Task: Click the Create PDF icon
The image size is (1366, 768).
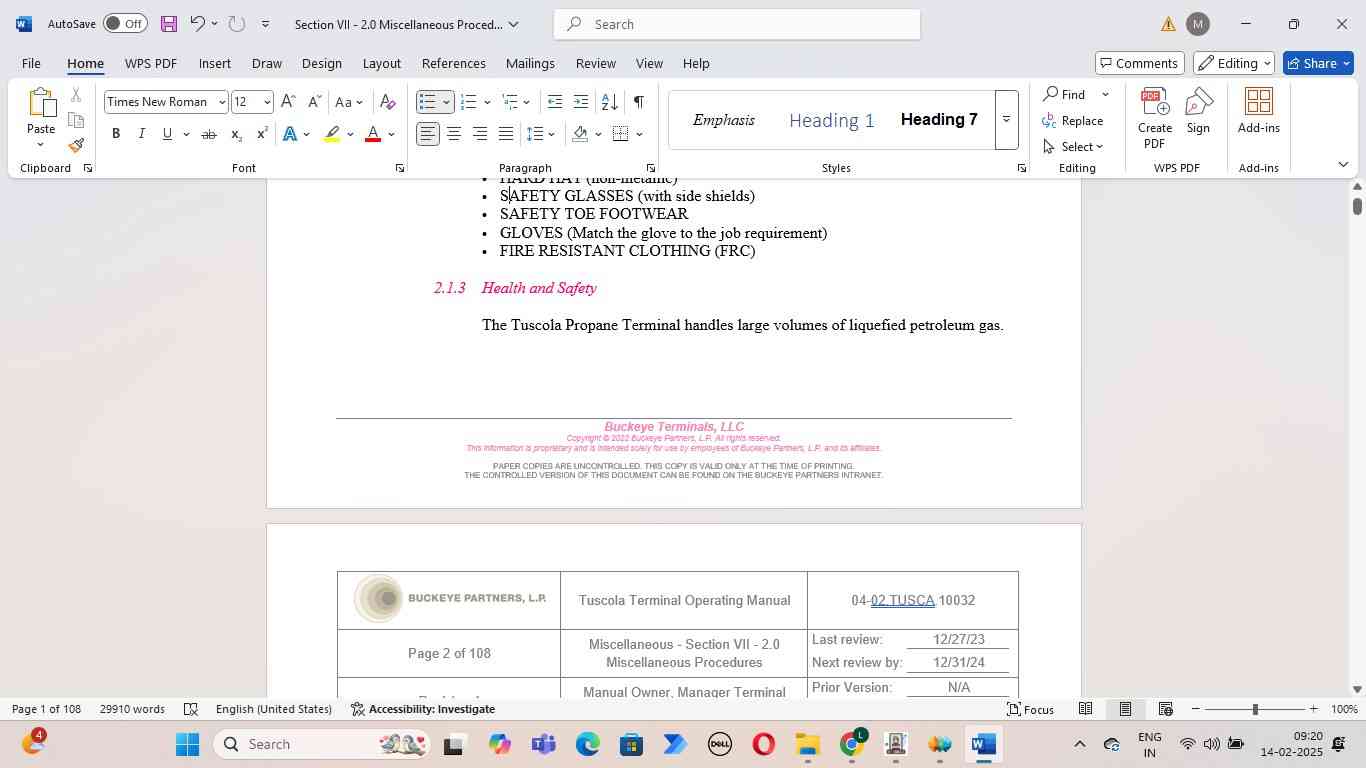Action: coord(1155,118)
